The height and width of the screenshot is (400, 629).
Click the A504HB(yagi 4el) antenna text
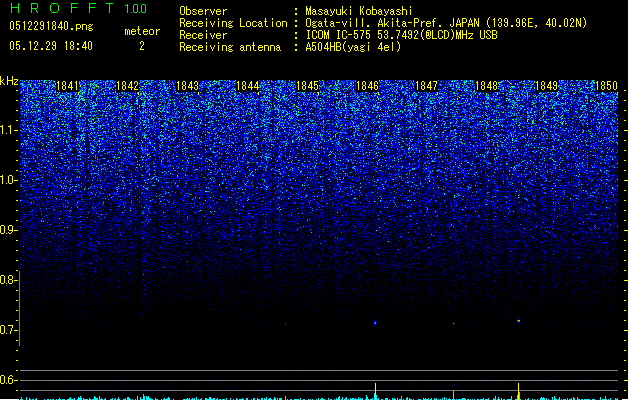353,47
